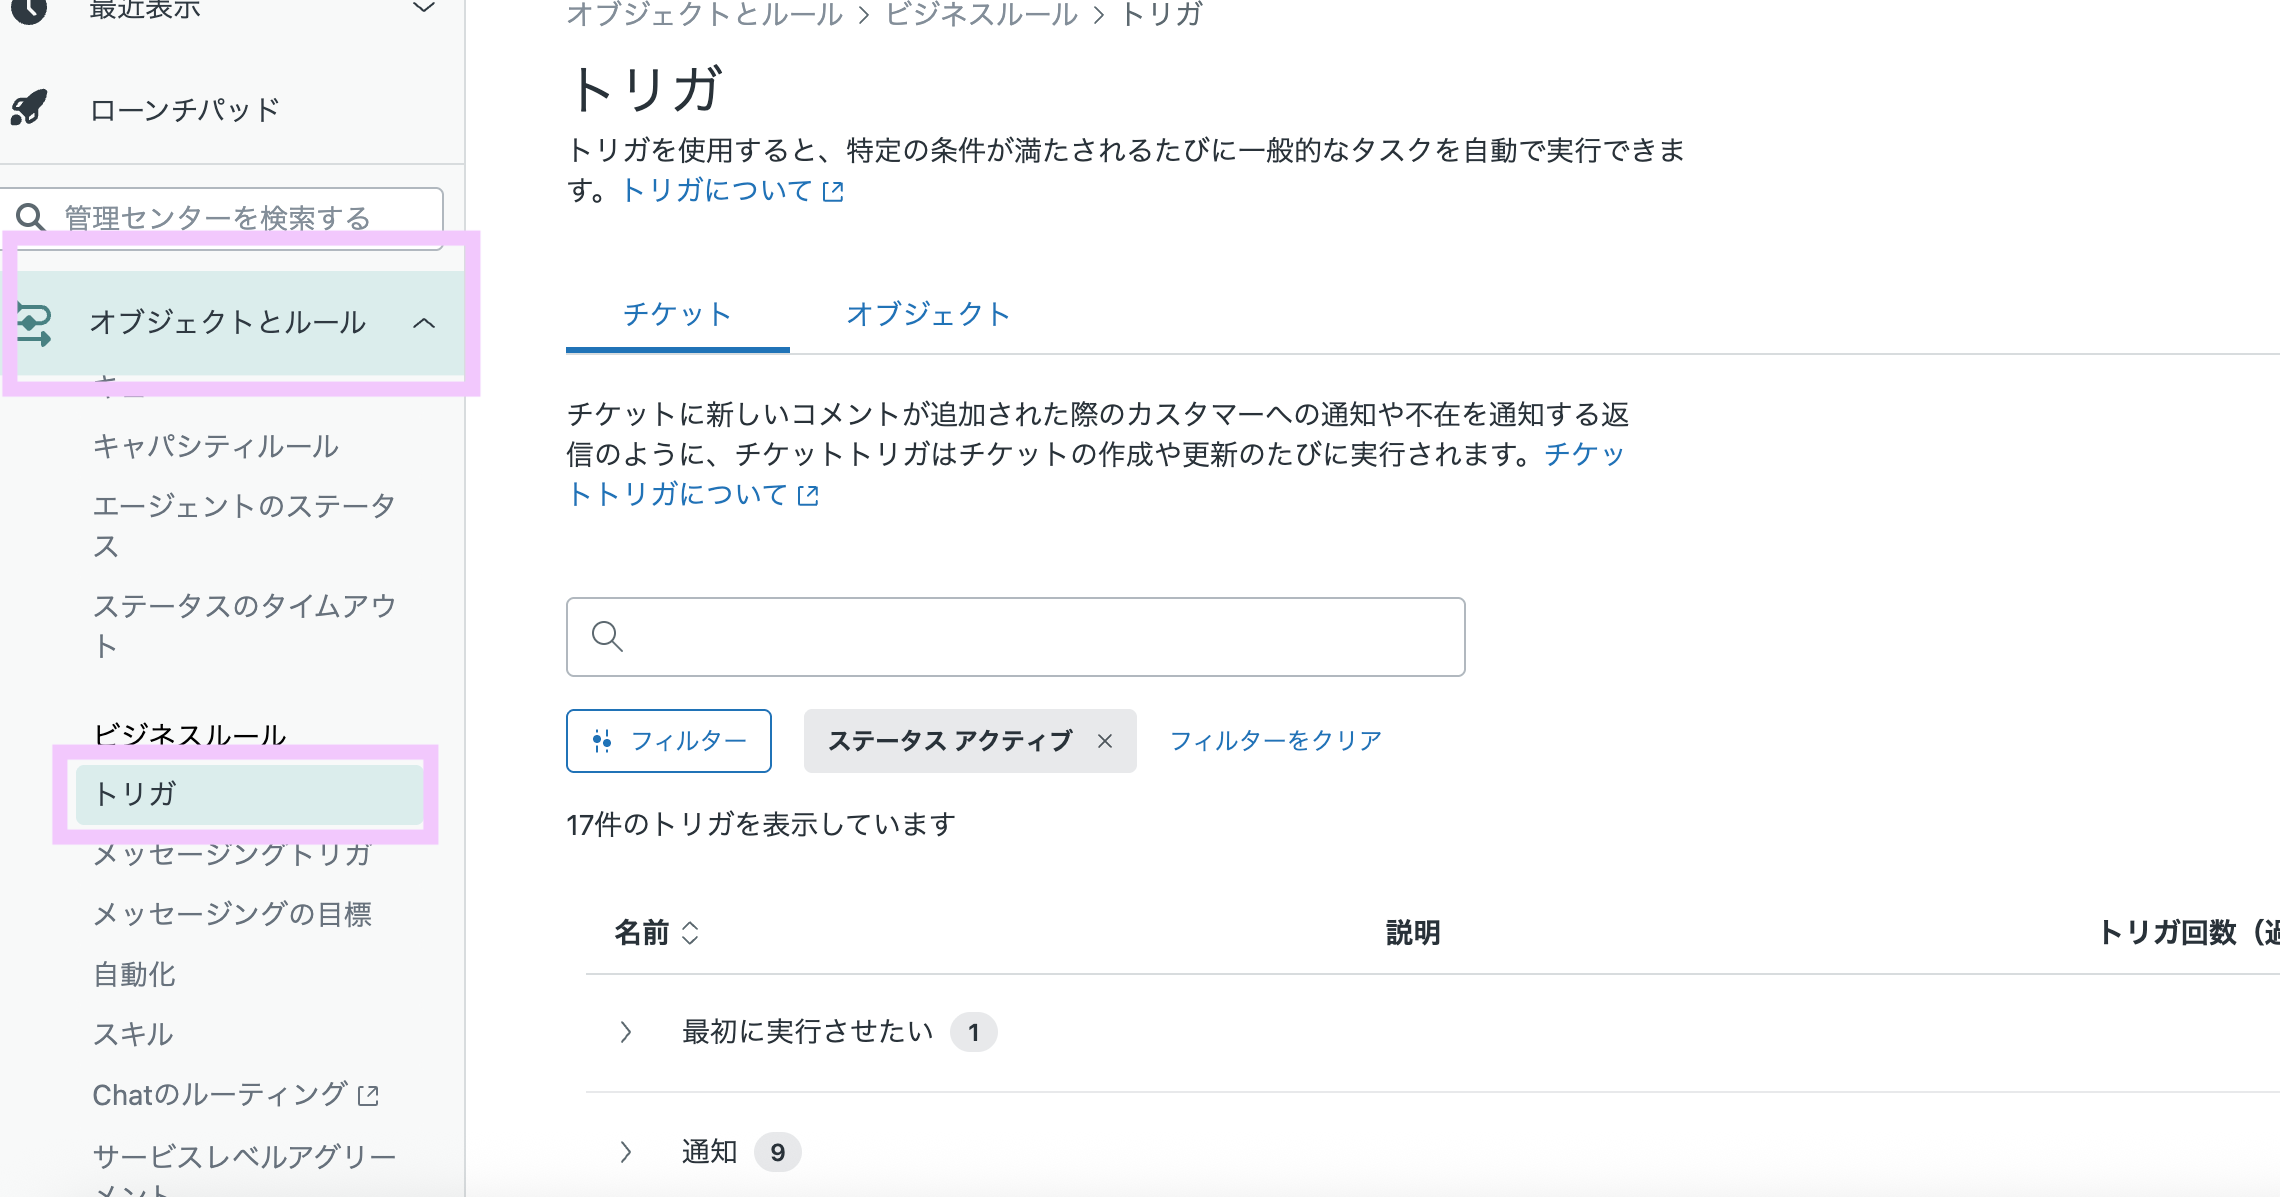Open the フィルター button
The height and width of the screenshot is (1197, 2280).
click(669, 741)
